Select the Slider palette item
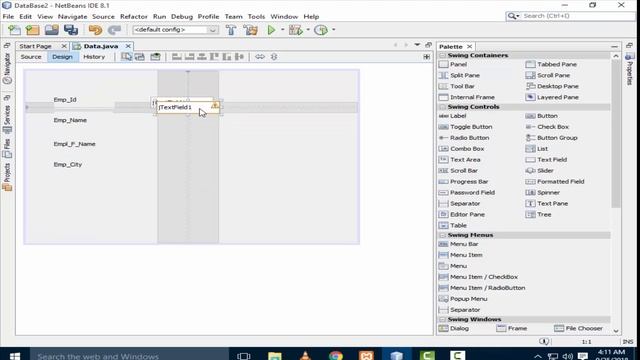 540,171
